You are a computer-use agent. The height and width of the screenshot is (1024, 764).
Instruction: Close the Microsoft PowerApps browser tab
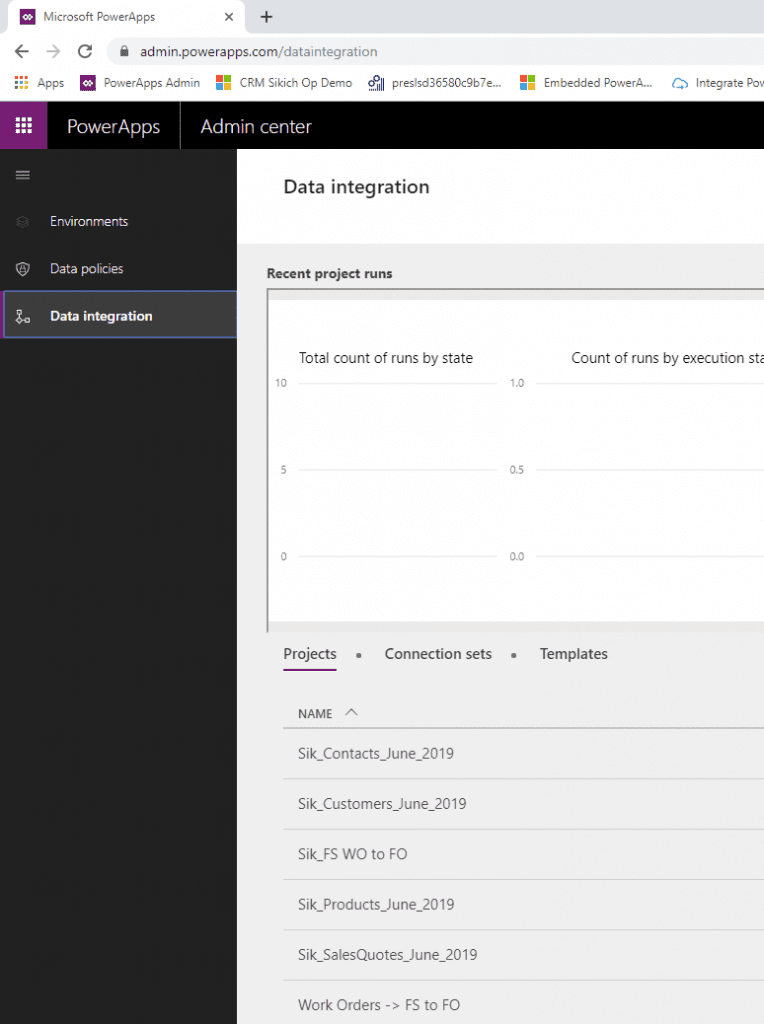pyautogui.click(x=229, y=17)
